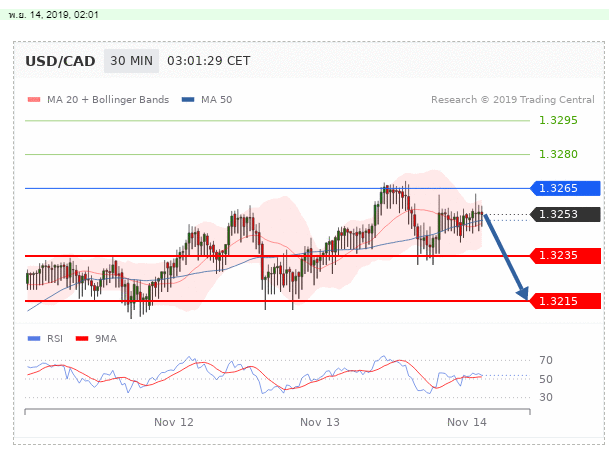Click the RSI legend label

coord(55,339)
